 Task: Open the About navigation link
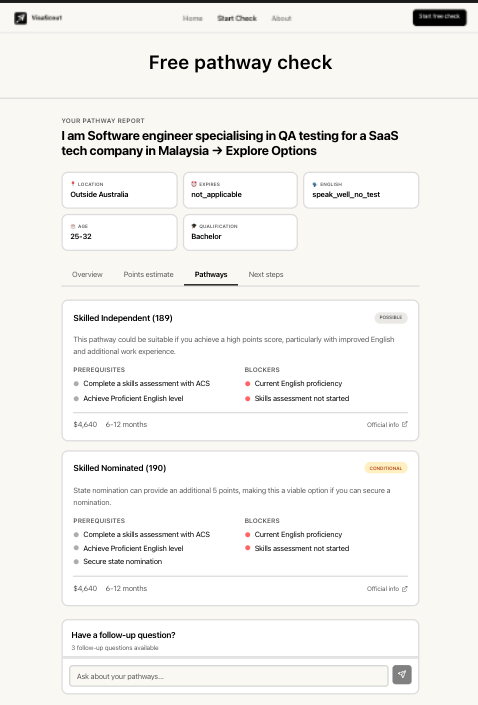click(x=281, y=18)
